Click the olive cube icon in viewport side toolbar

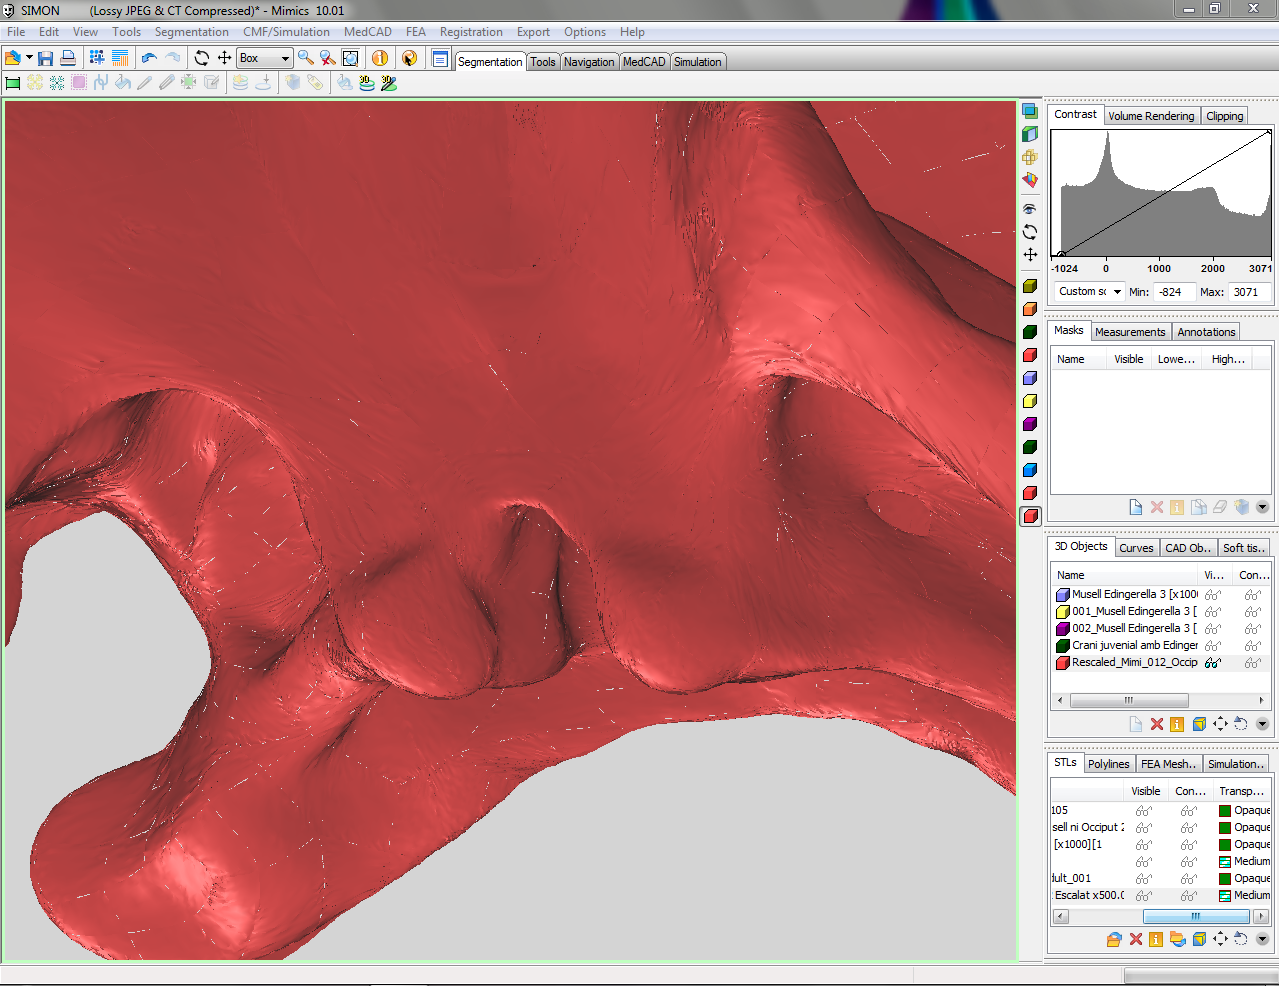[x=1030, y=286]
